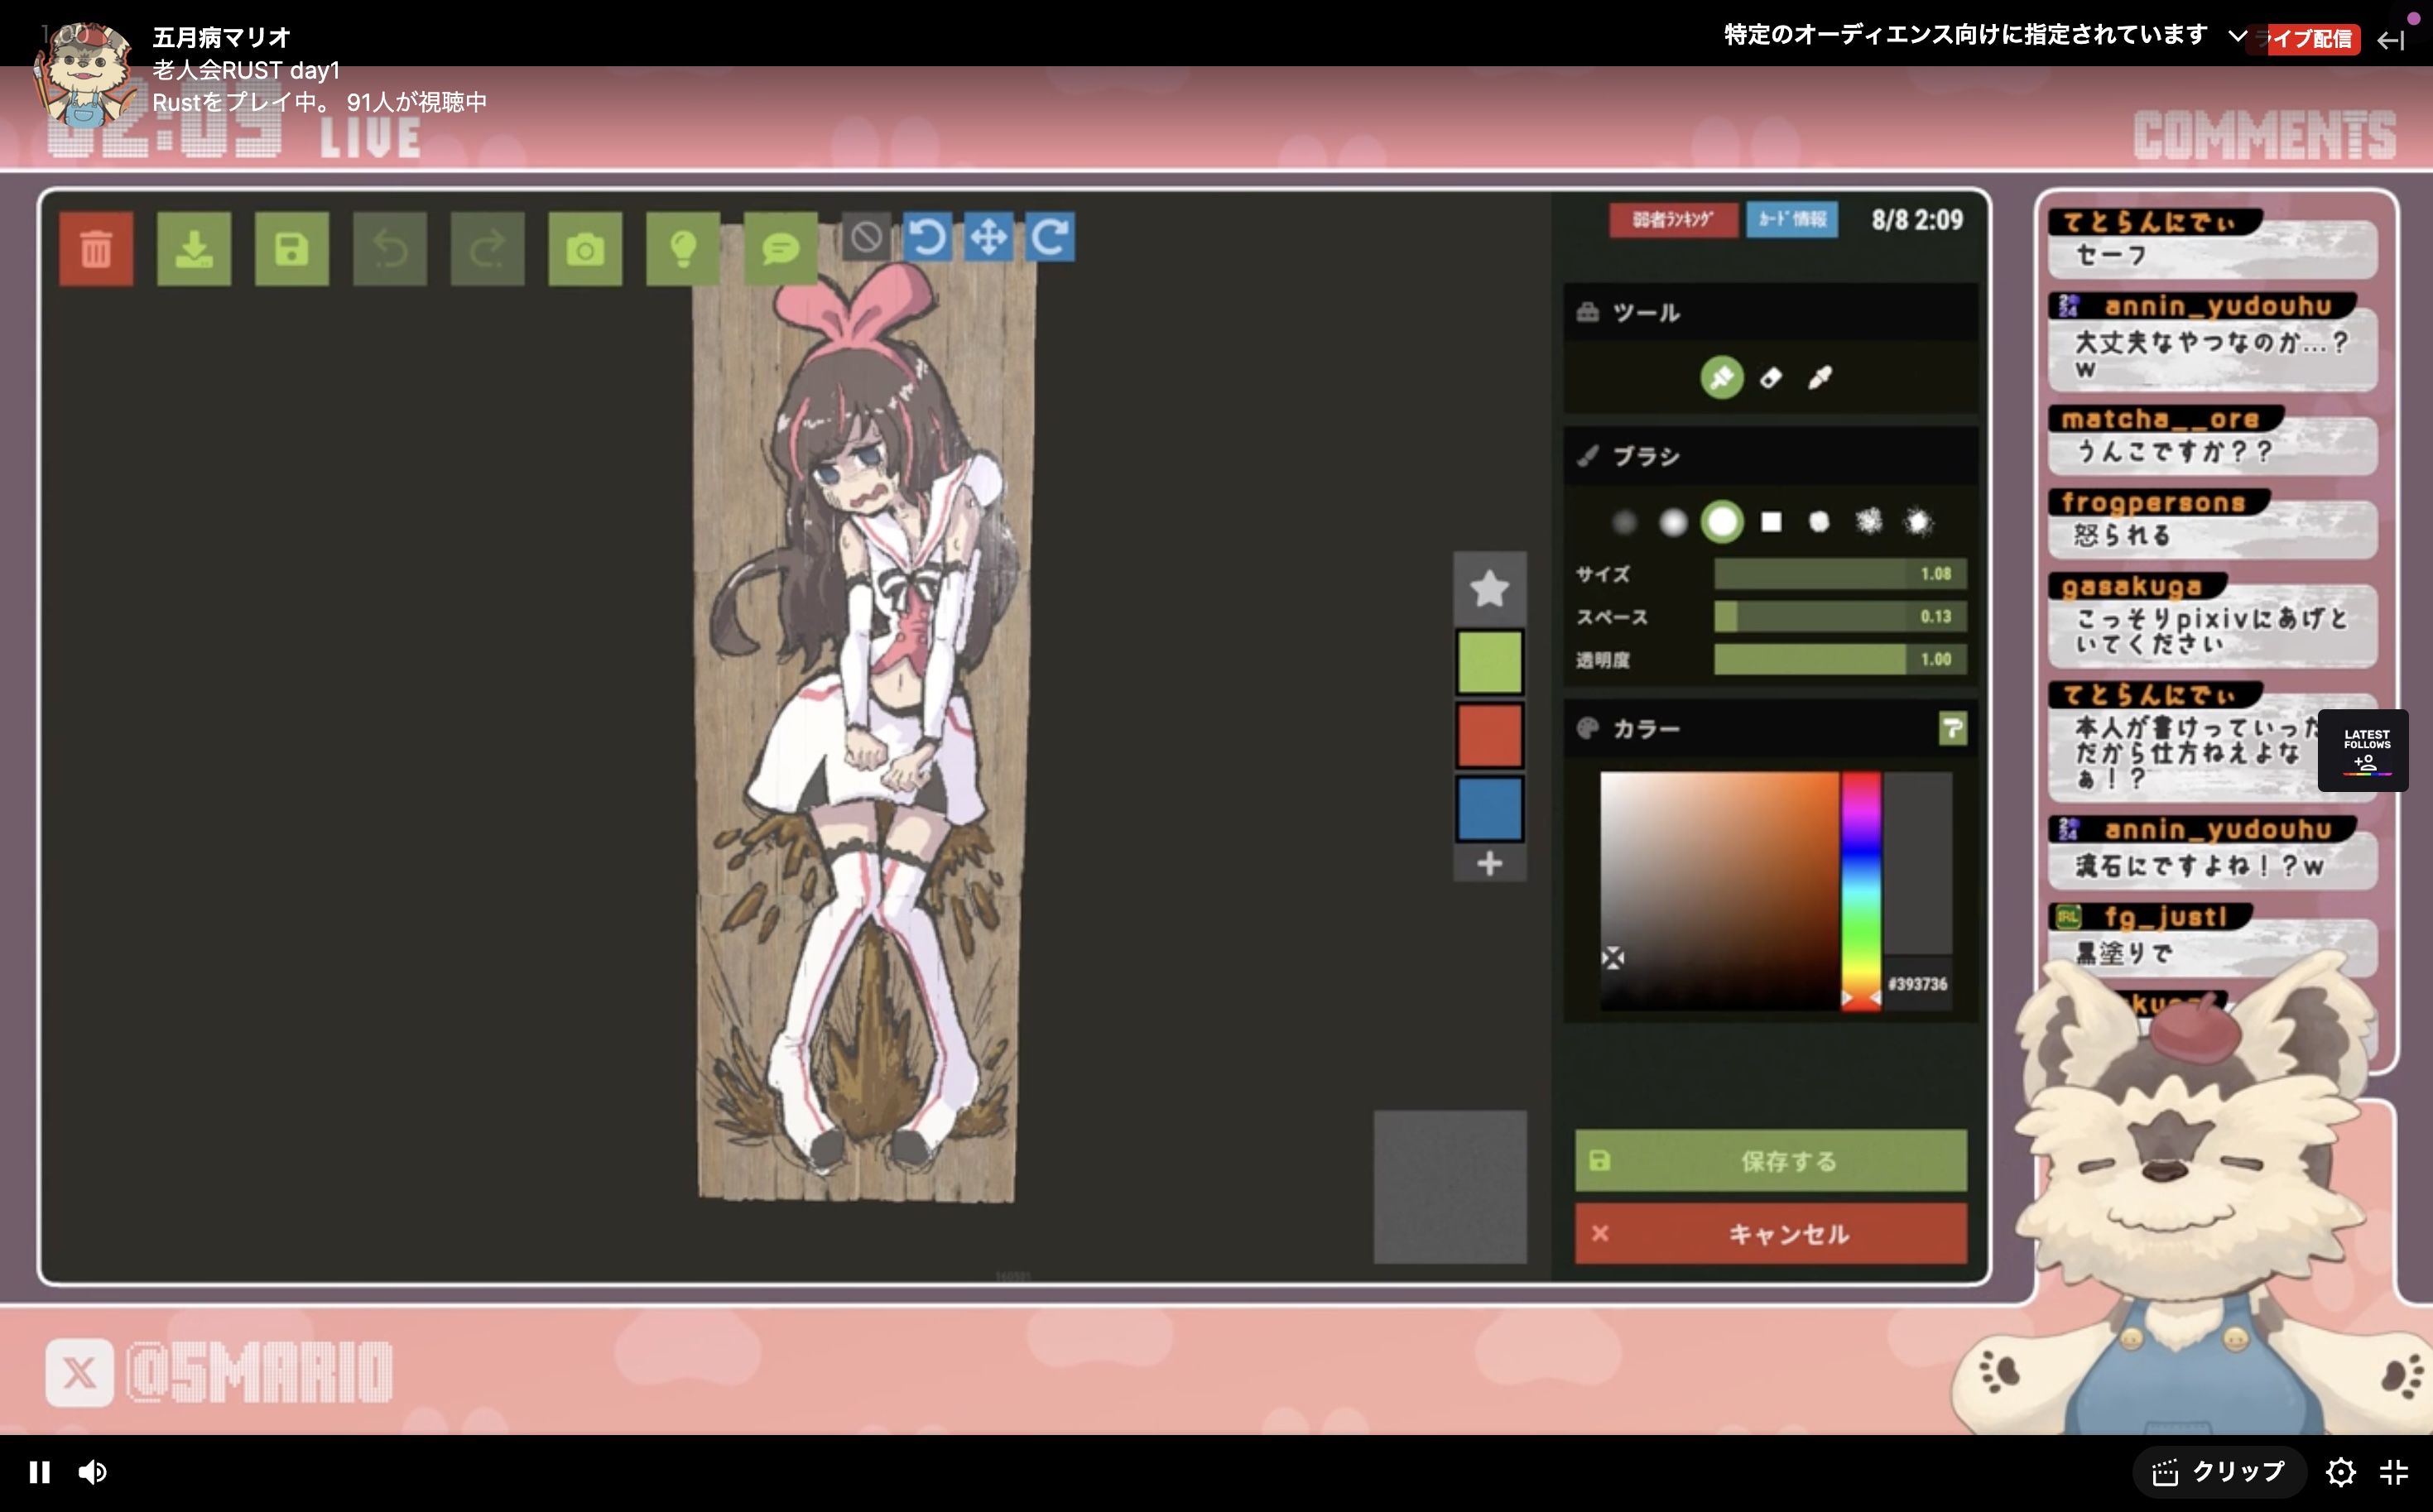This screenshot has width=2433, height=1512.
Task: Choose the square brush tip
Action: click(1771, 521)
